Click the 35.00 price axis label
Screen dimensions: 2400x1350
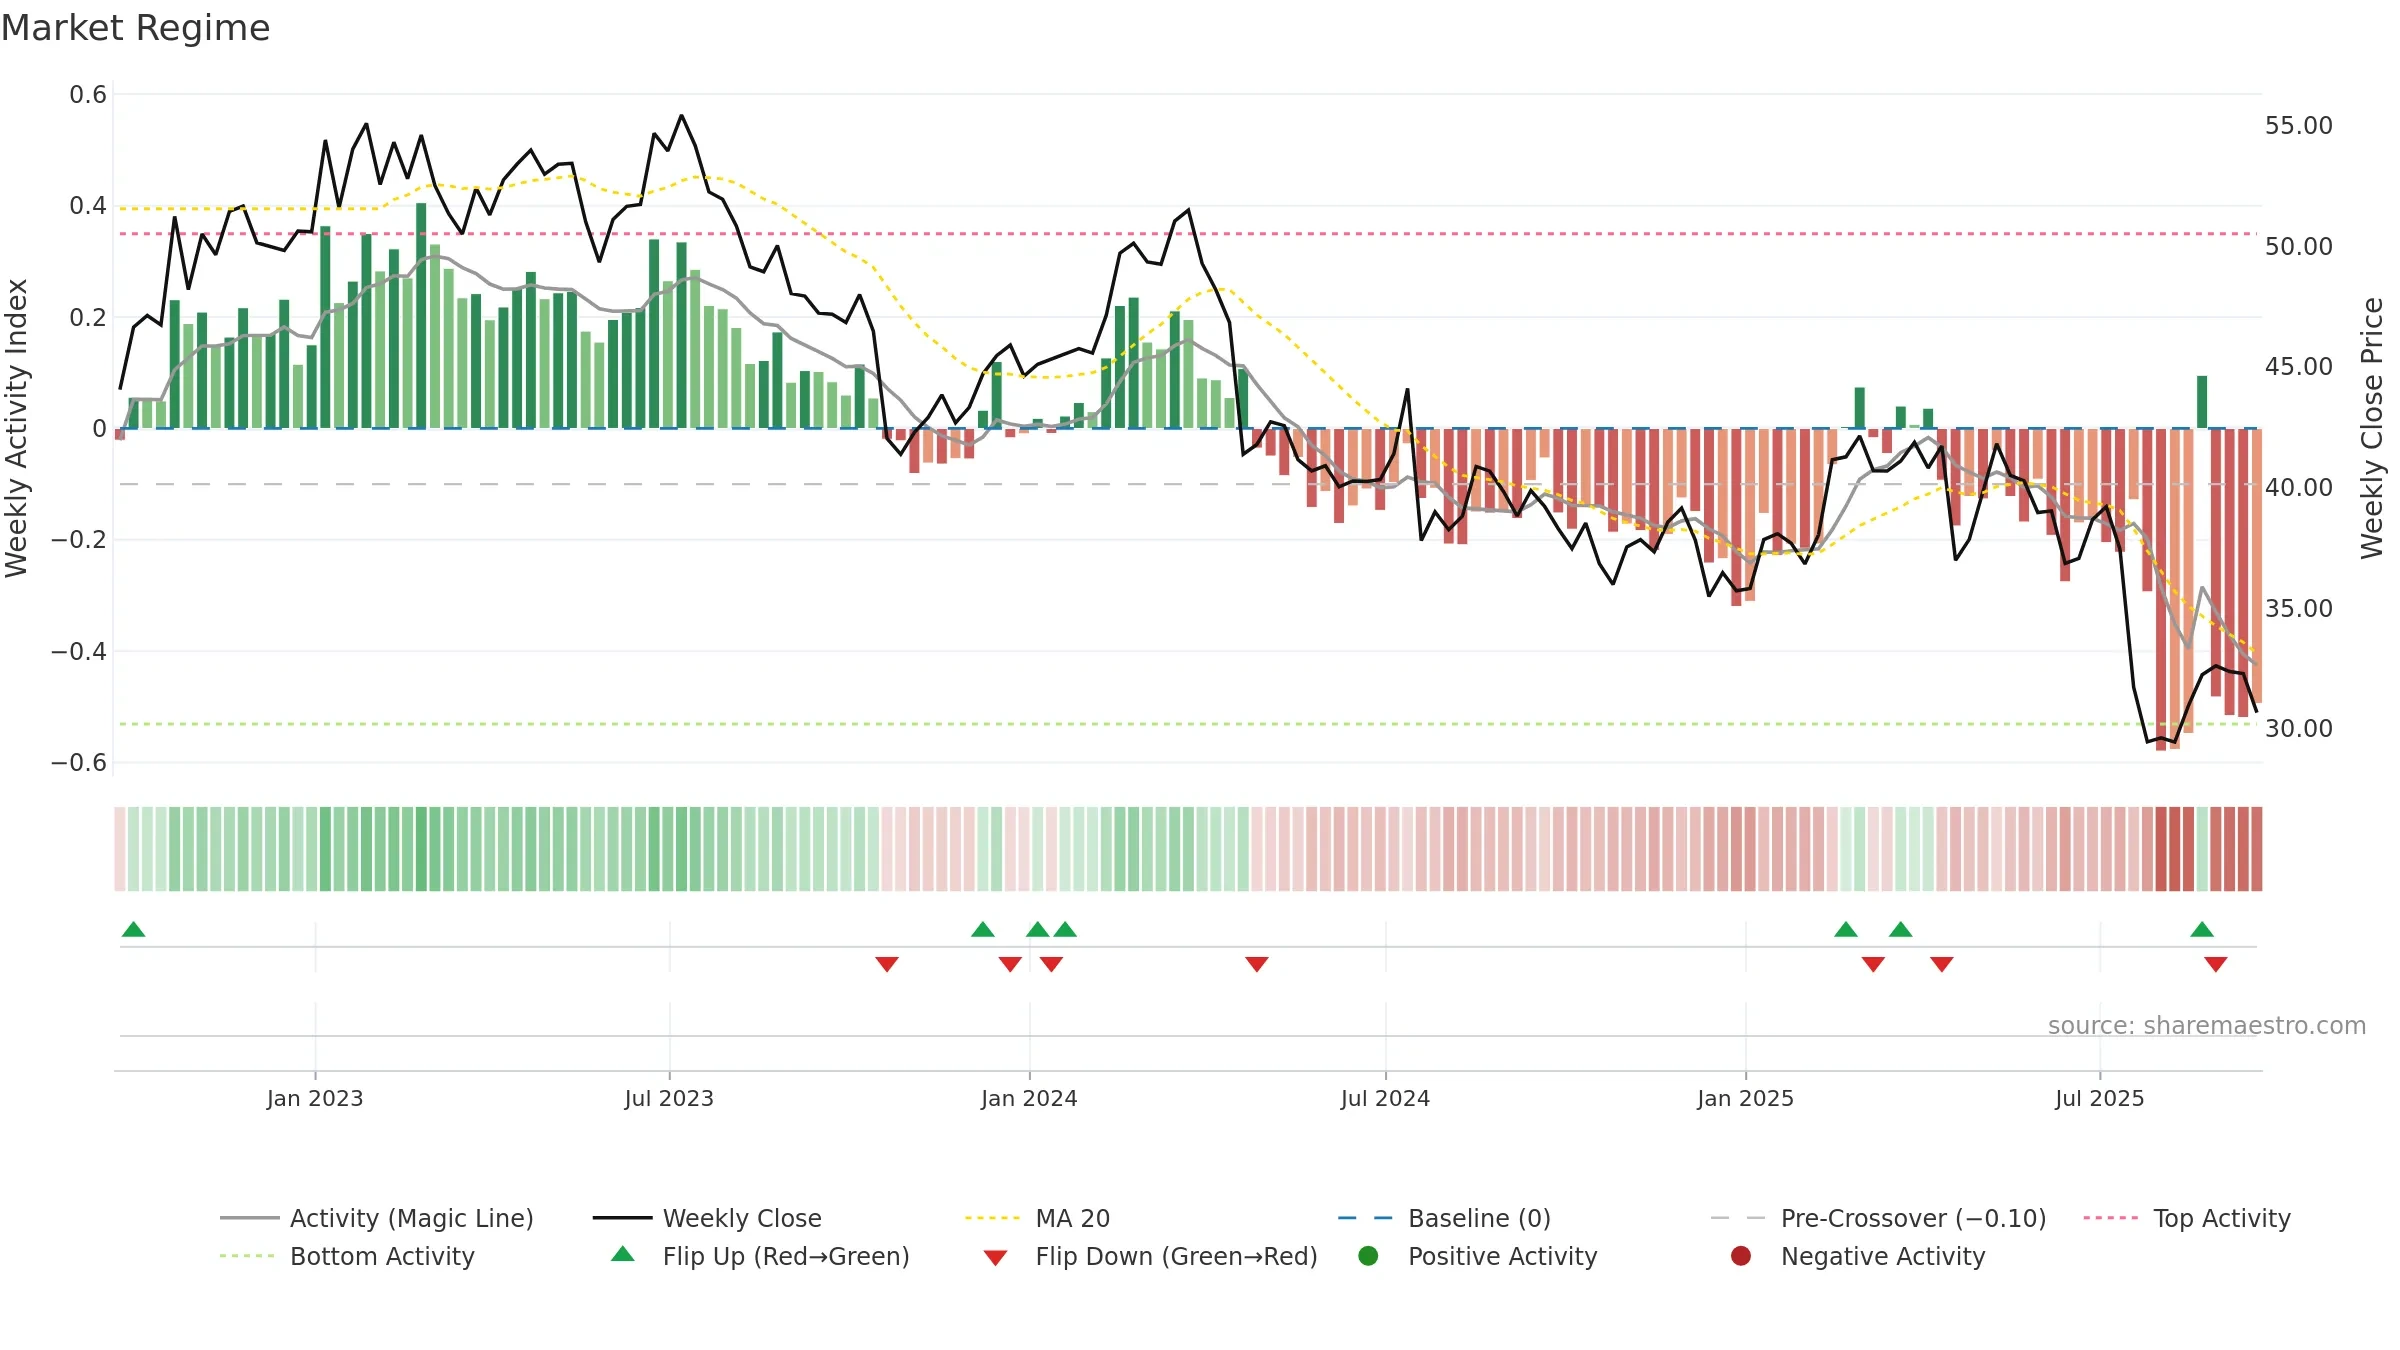pos(2298,608)
